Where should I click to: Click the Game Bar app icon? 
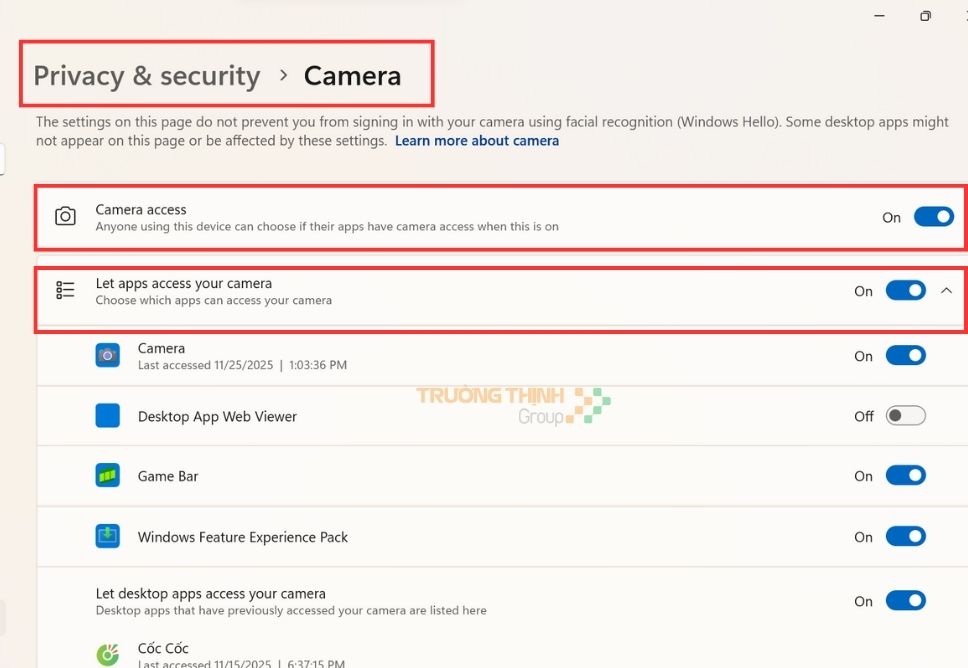pos(107,476)
